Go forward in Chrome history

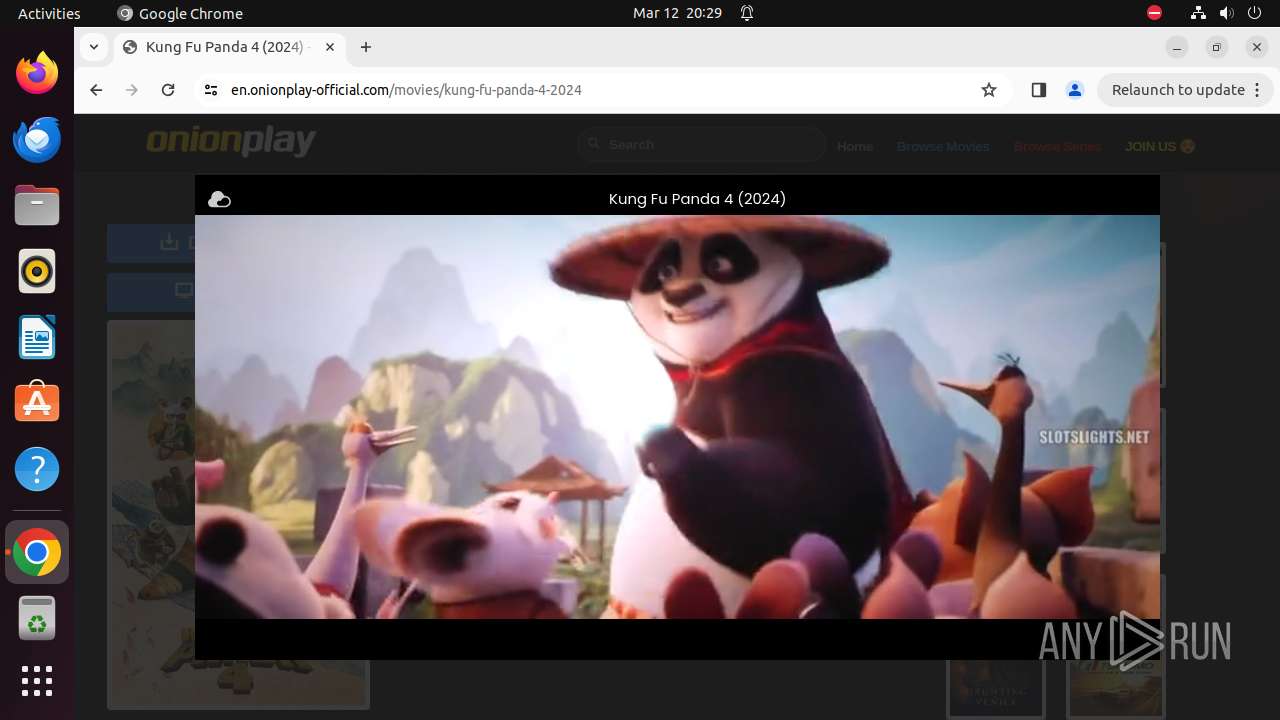(x=132, y=90)
